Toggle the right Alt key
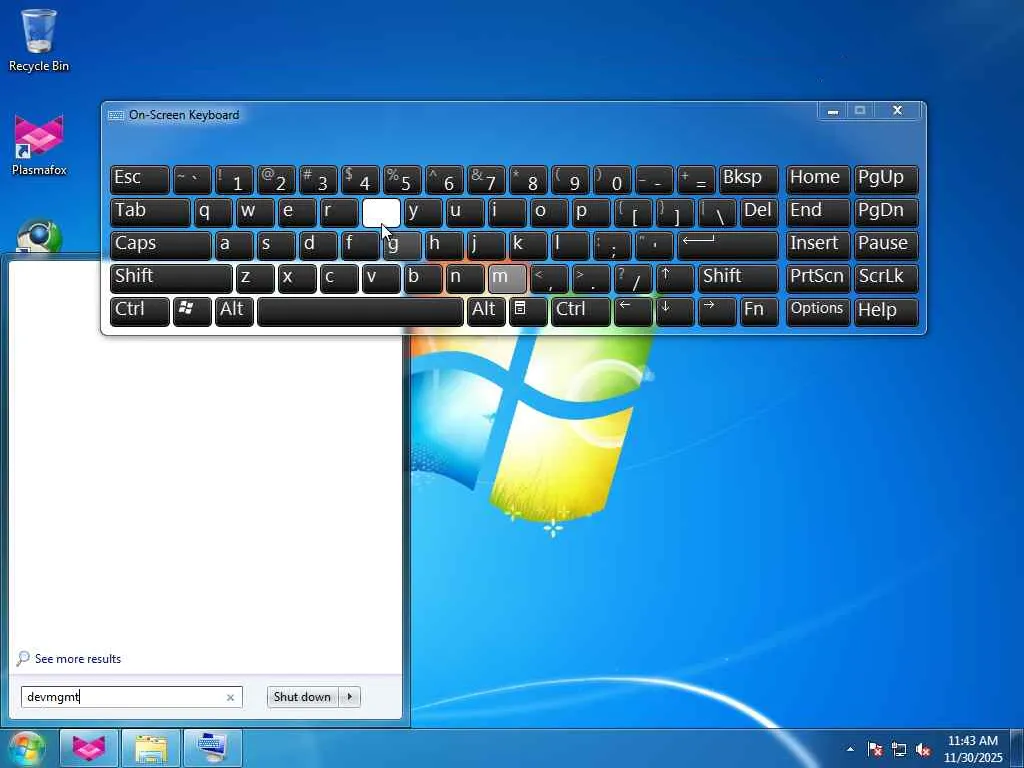The height and width of the screenshot is (768, 1024). (486, 311)
